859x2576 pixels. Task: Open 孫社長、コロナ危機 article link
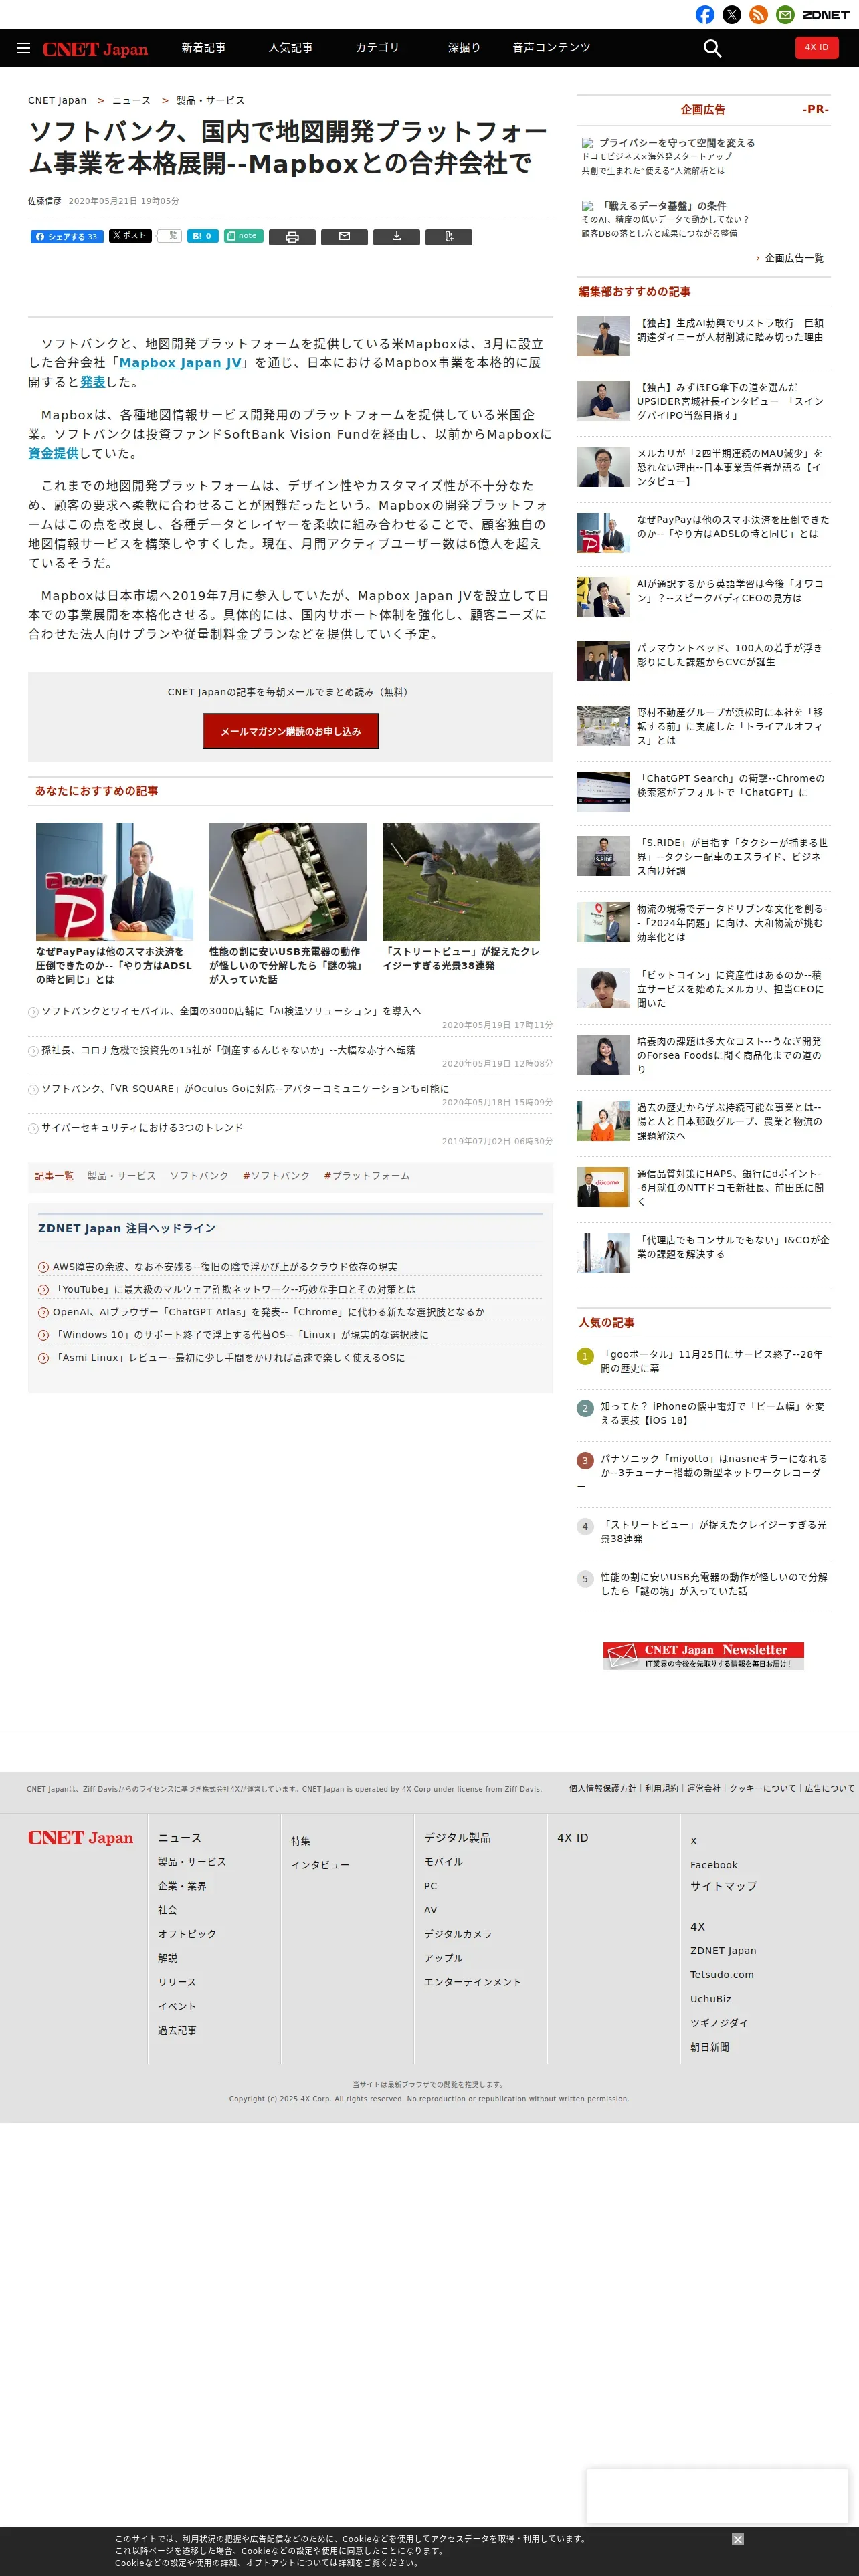[228, 1050]
